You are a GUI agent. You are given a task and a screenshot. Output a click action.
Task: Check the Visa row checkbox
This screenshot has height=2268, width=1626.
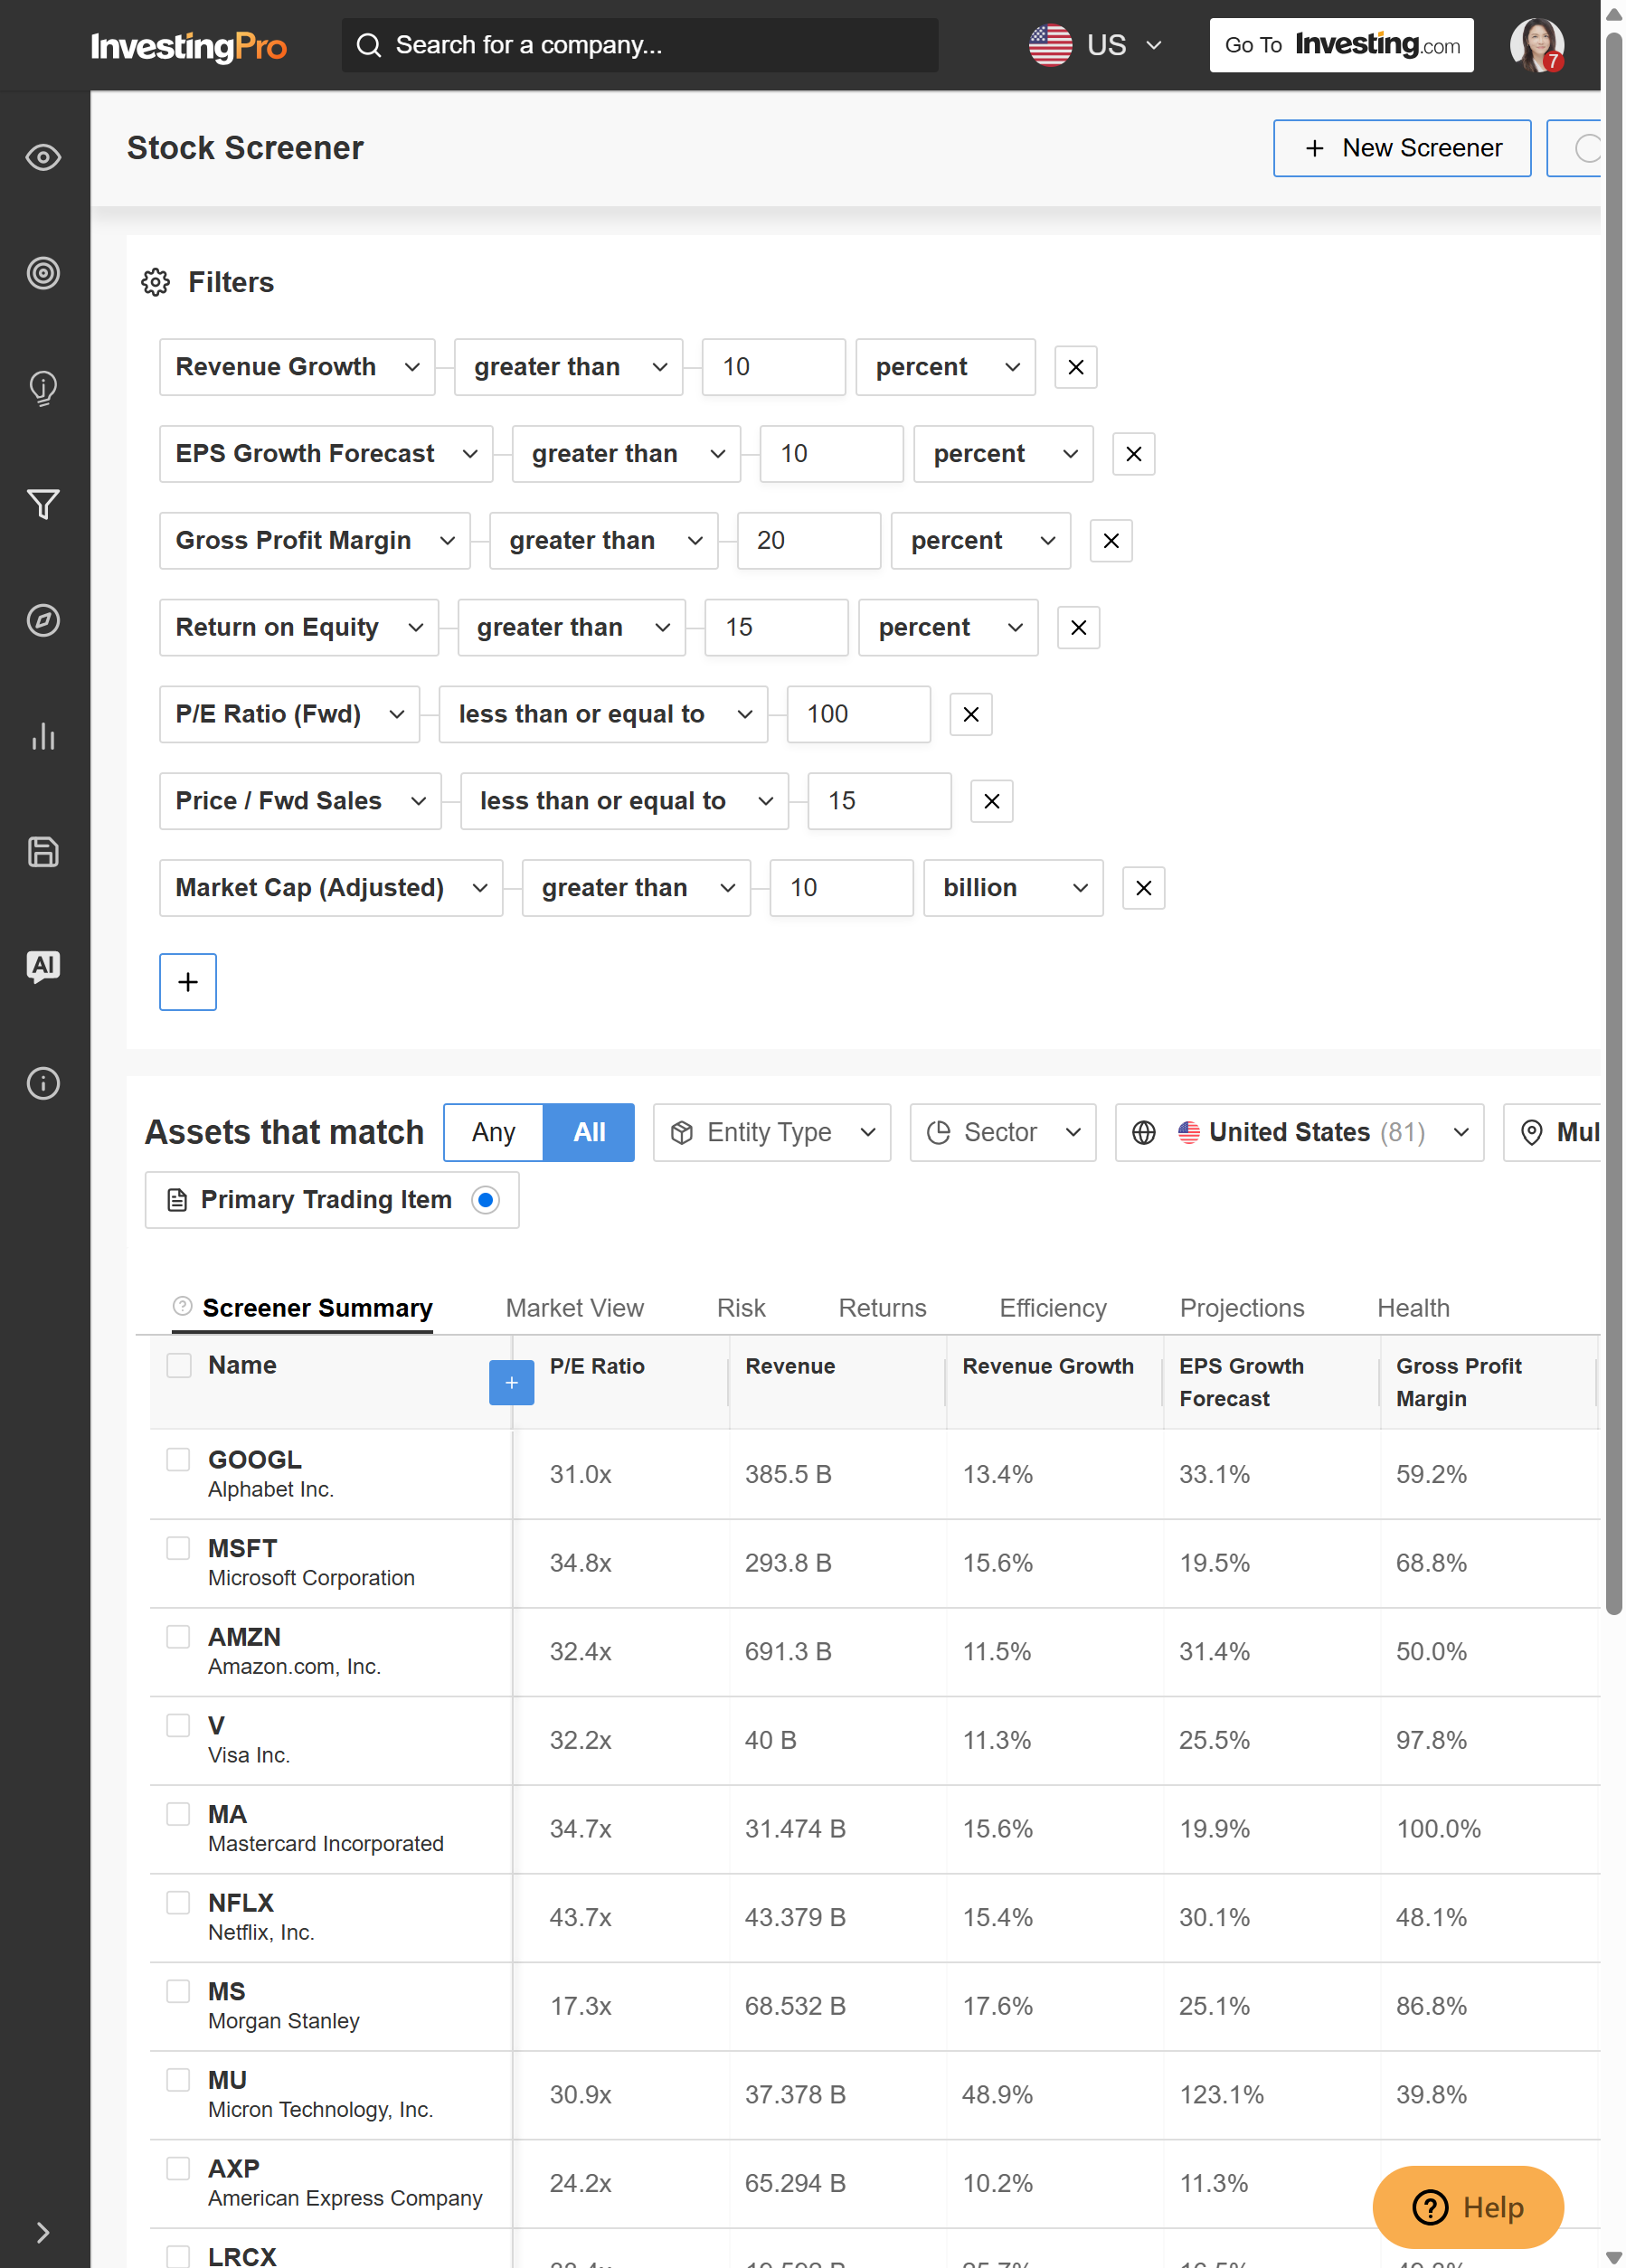click(178, 1725)
